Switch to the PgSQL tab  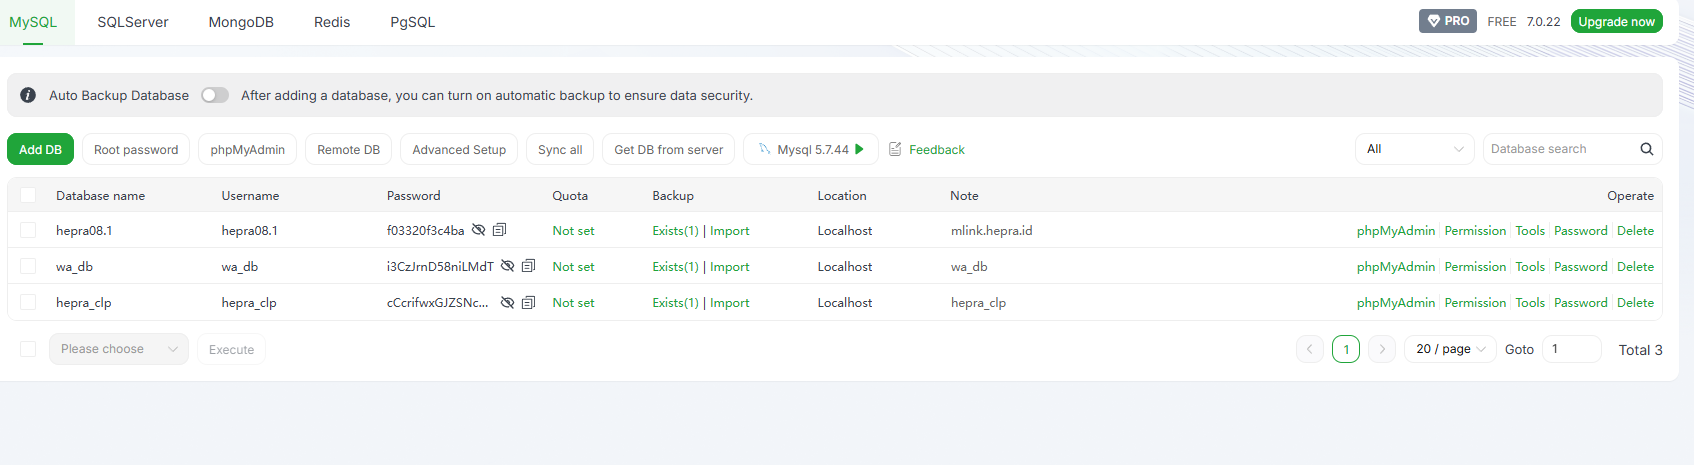click(x=412, y=22)
